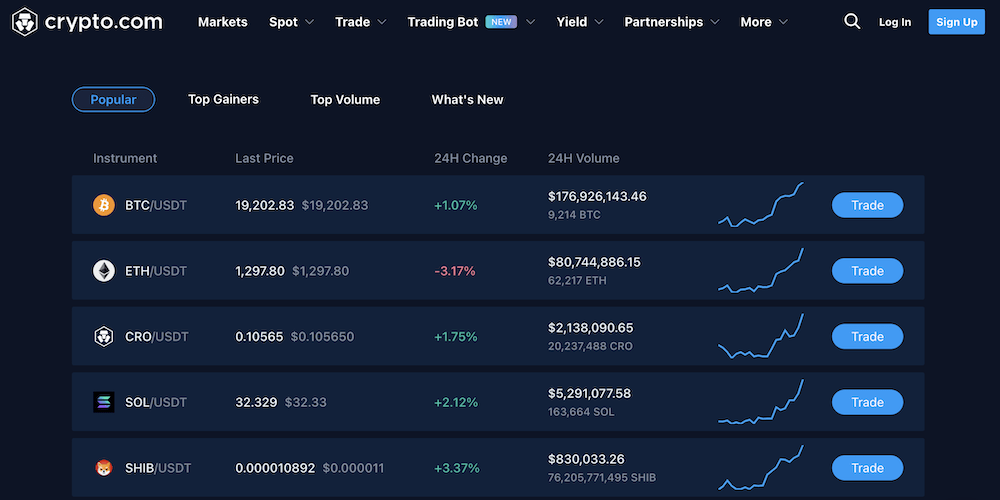The image size is (1000, 500).
Task: Select the Top Volume tab
Action: pyautogui.click(x=345, y=99)
